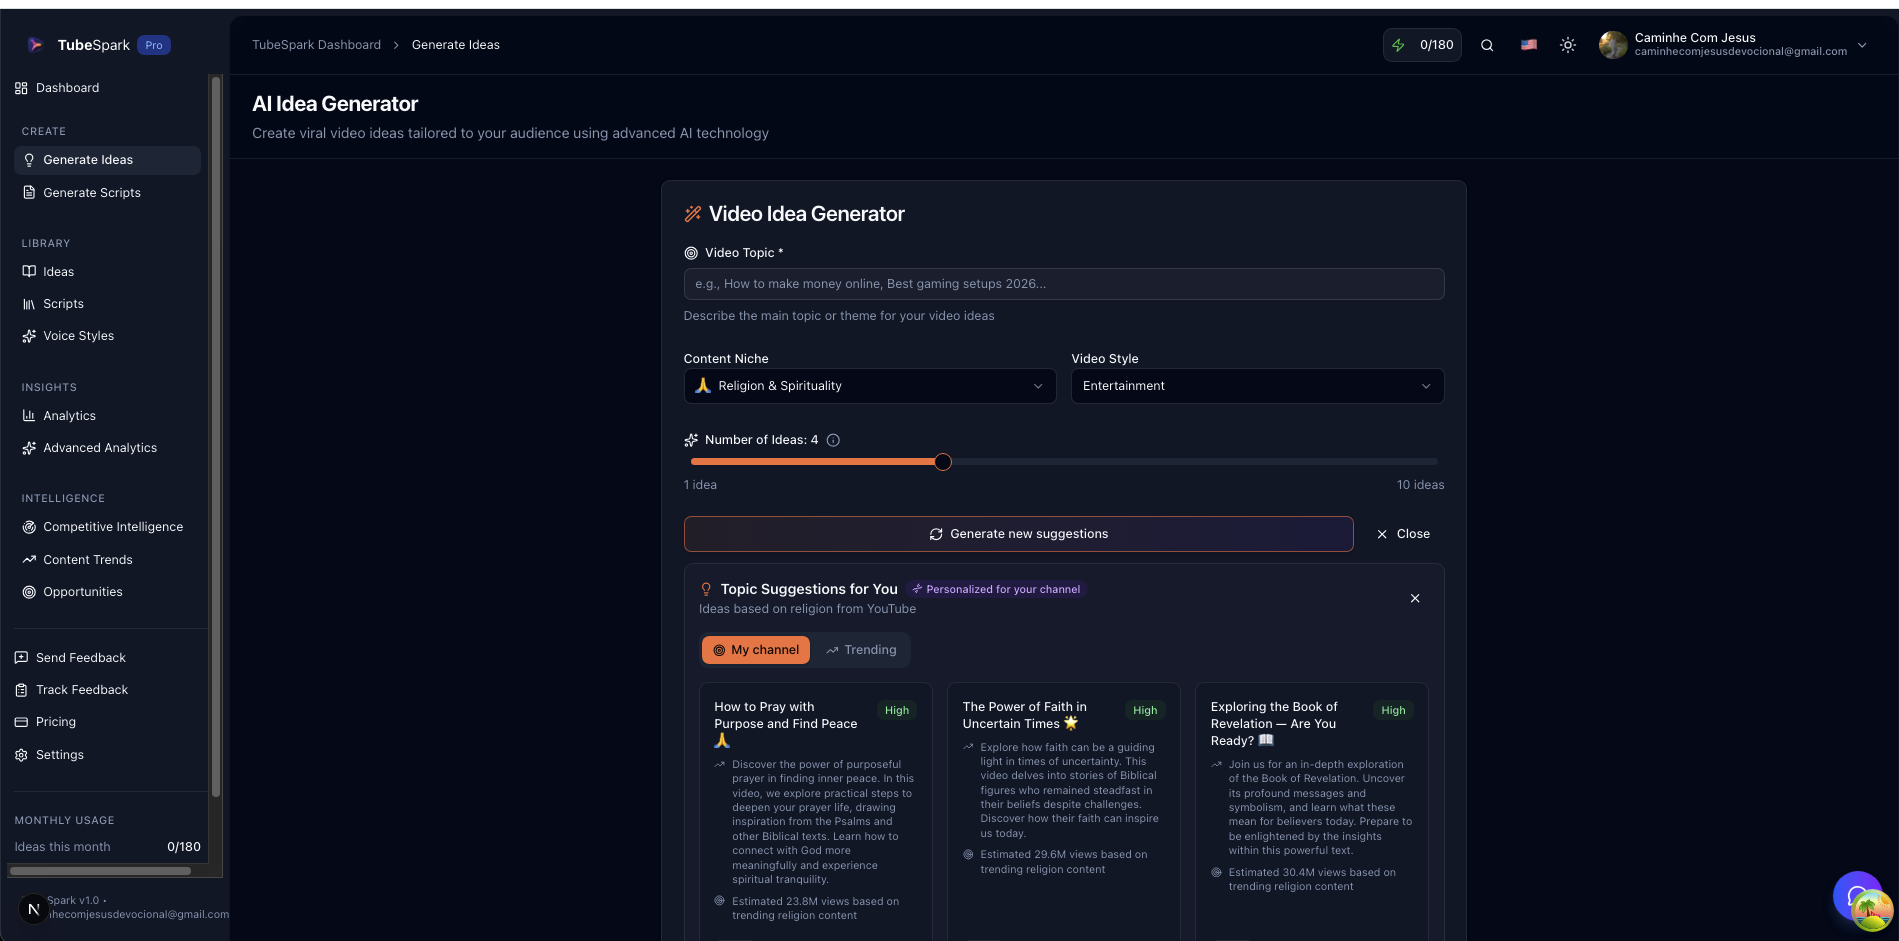Dismiss Topic Suggestions panel with X
This screenshot has width=1899, height=941.
pos(1415,598)
